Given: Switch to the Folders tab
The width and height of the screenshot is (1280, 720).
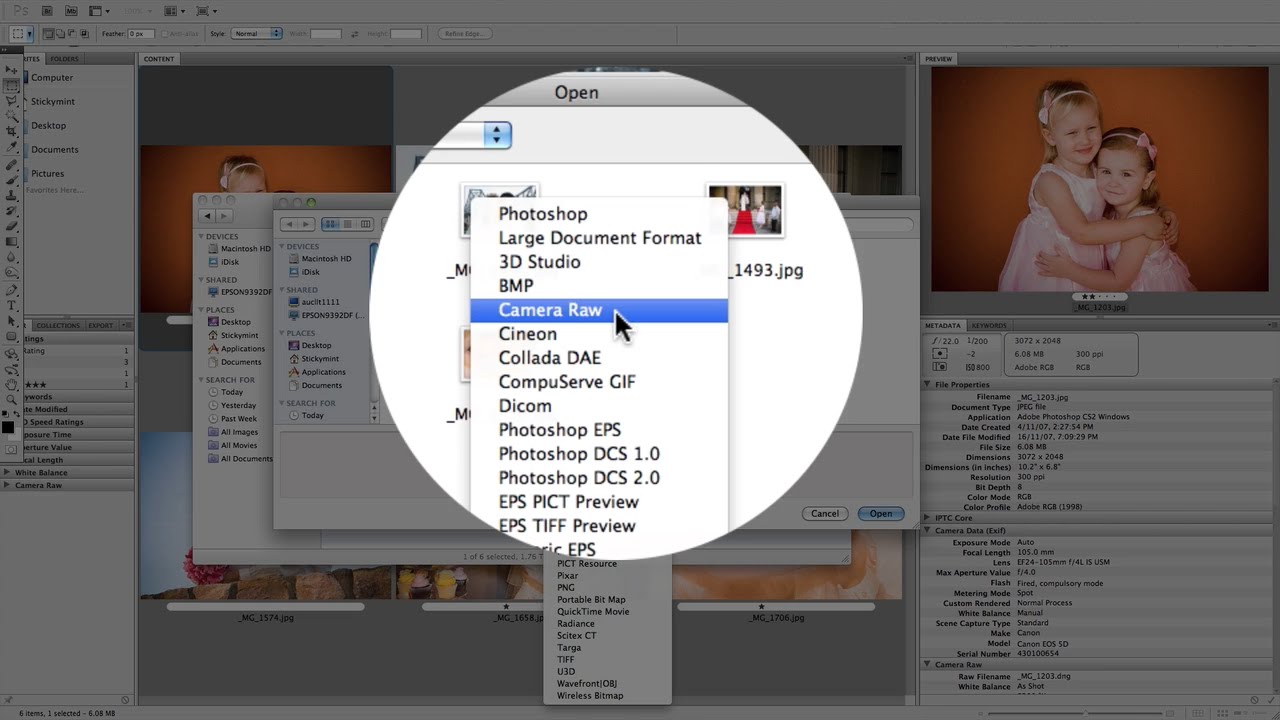Looking at the screenshot, I should pyautogui.click(x=64, y=59).
